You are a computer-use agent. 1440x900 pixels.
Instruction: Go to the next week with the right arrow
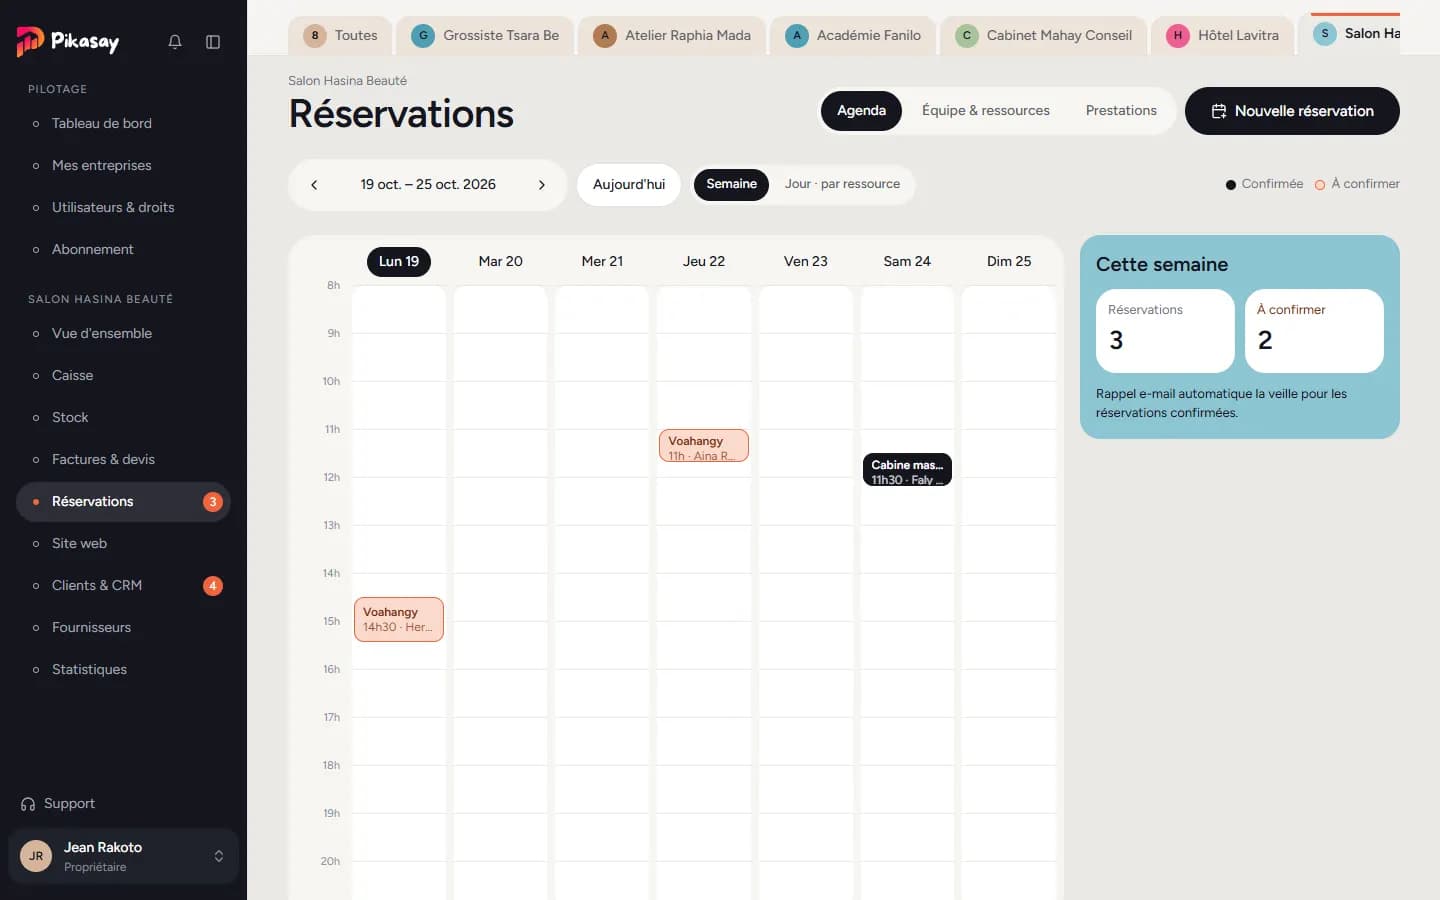[x=542, y=185]
